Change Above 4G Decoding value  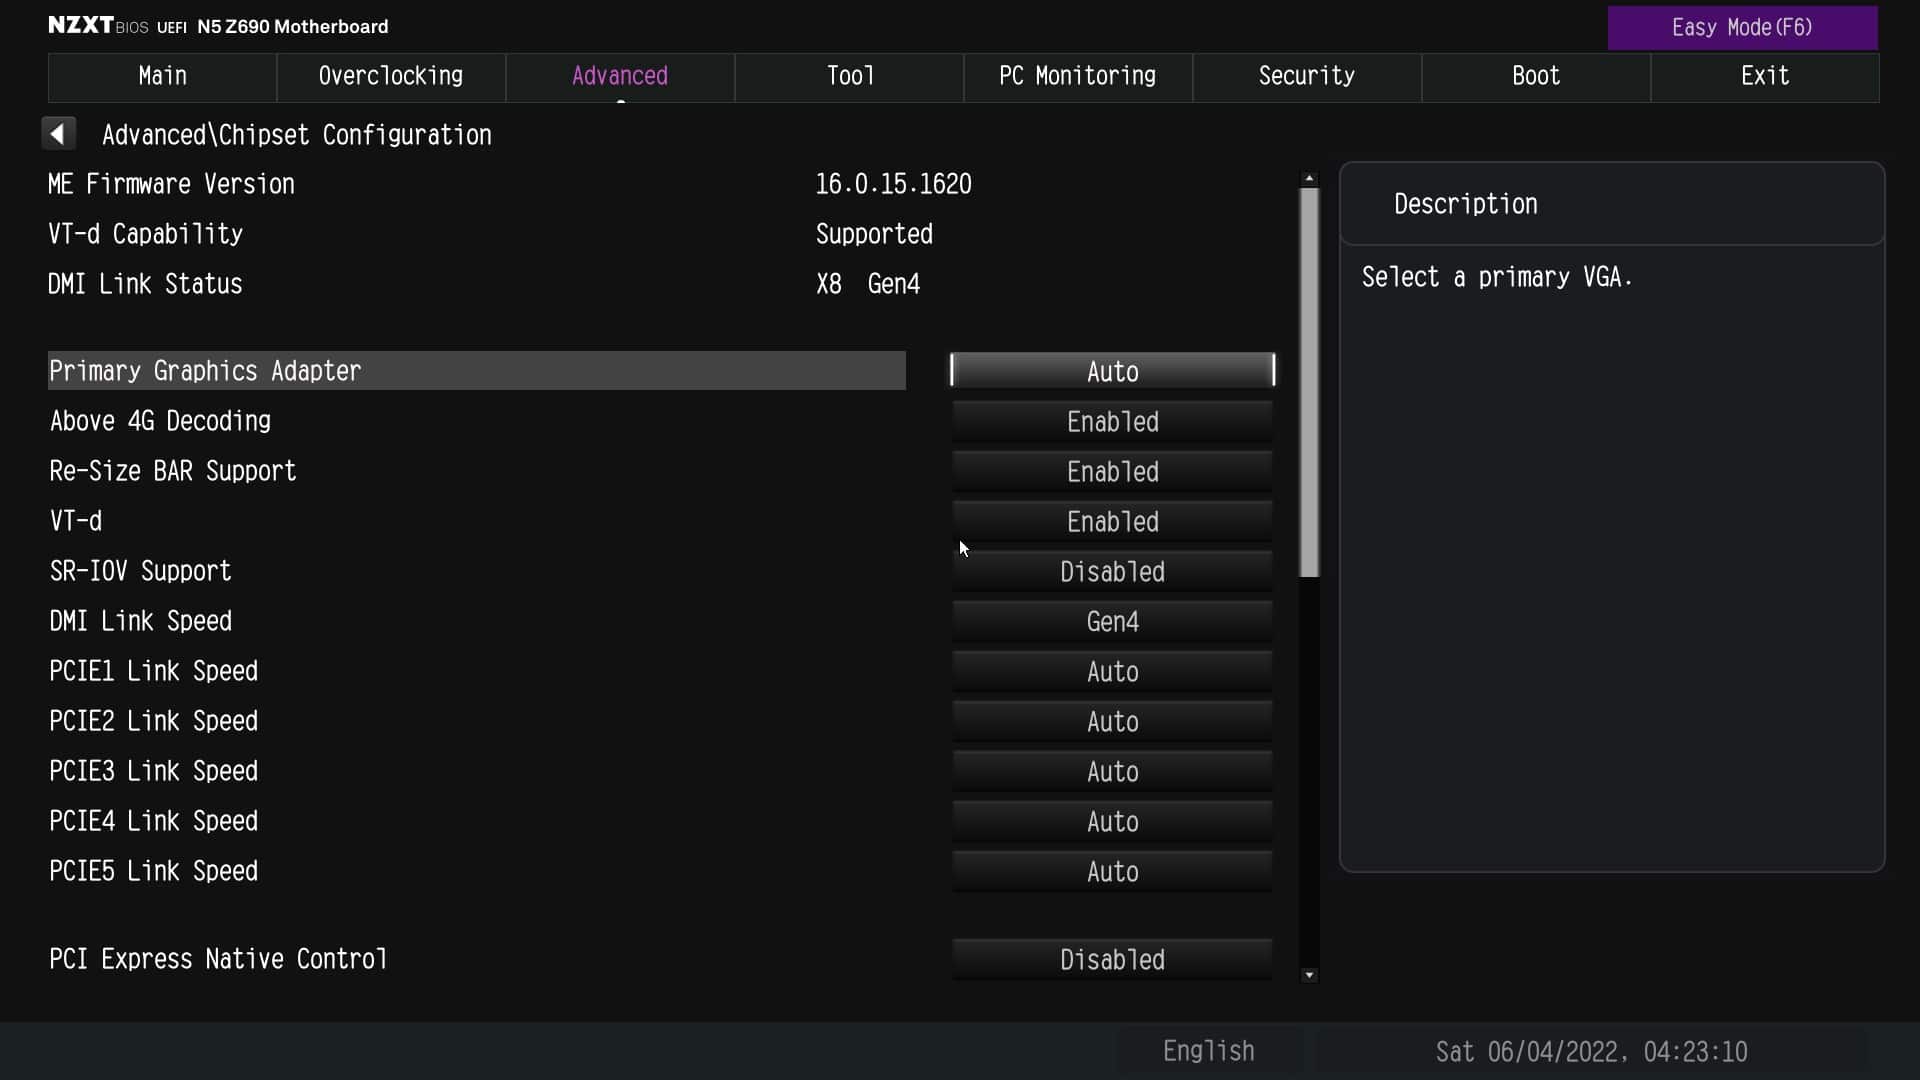click(x=1112, y=421)
